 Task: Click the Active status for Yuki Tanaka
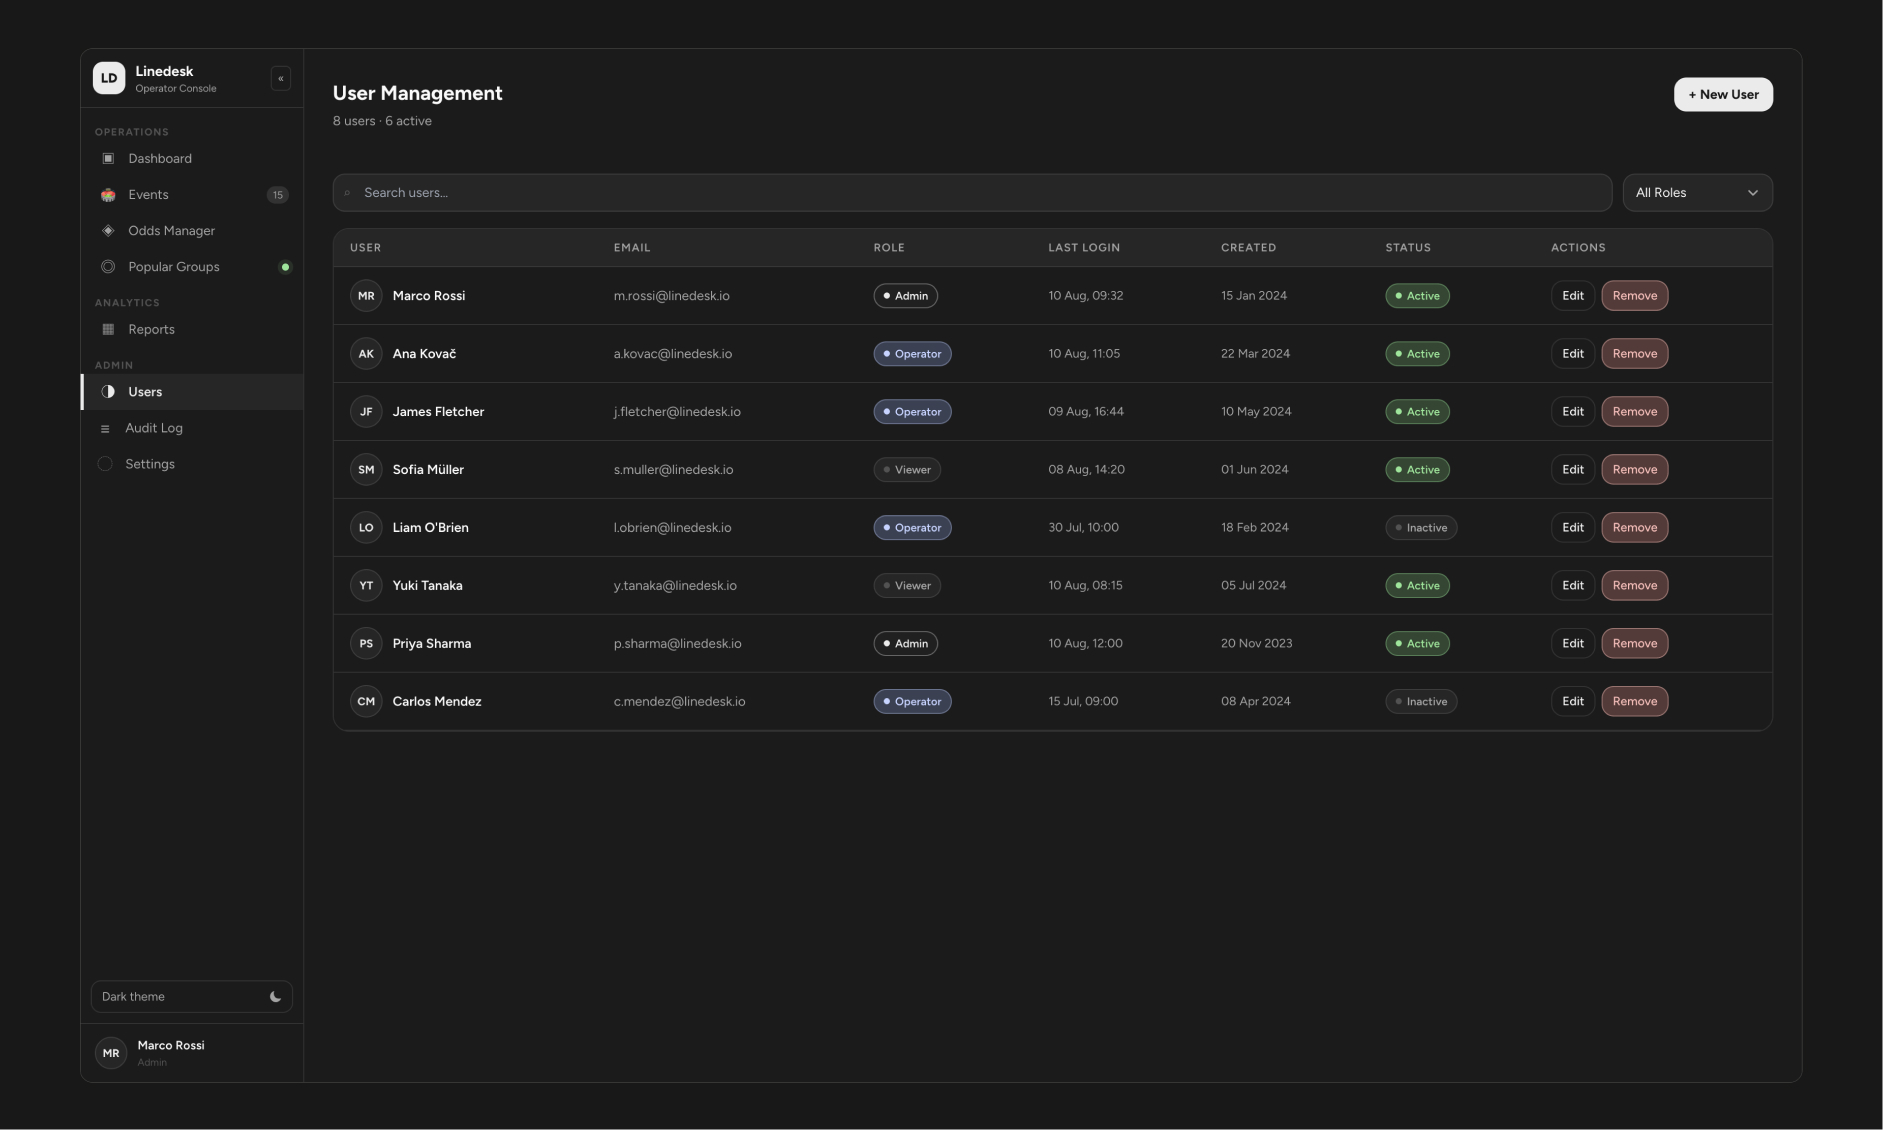1417,586
